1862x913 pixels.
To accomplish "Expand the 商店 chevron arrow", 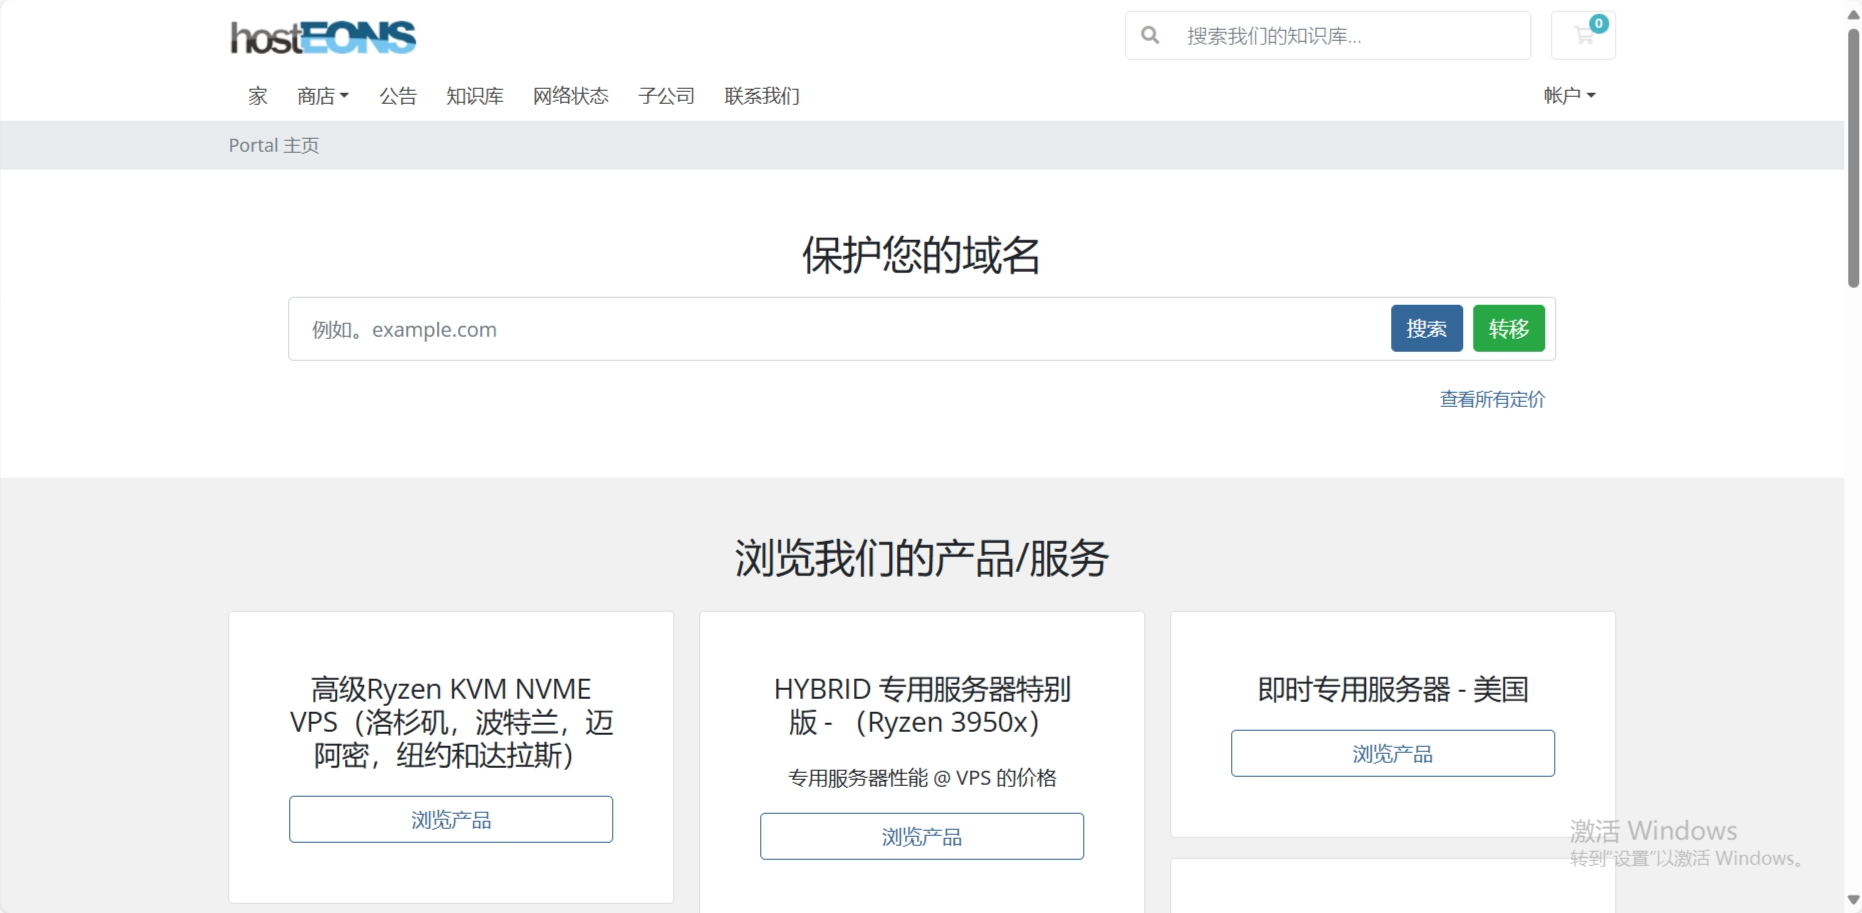I will coord(345,96).
